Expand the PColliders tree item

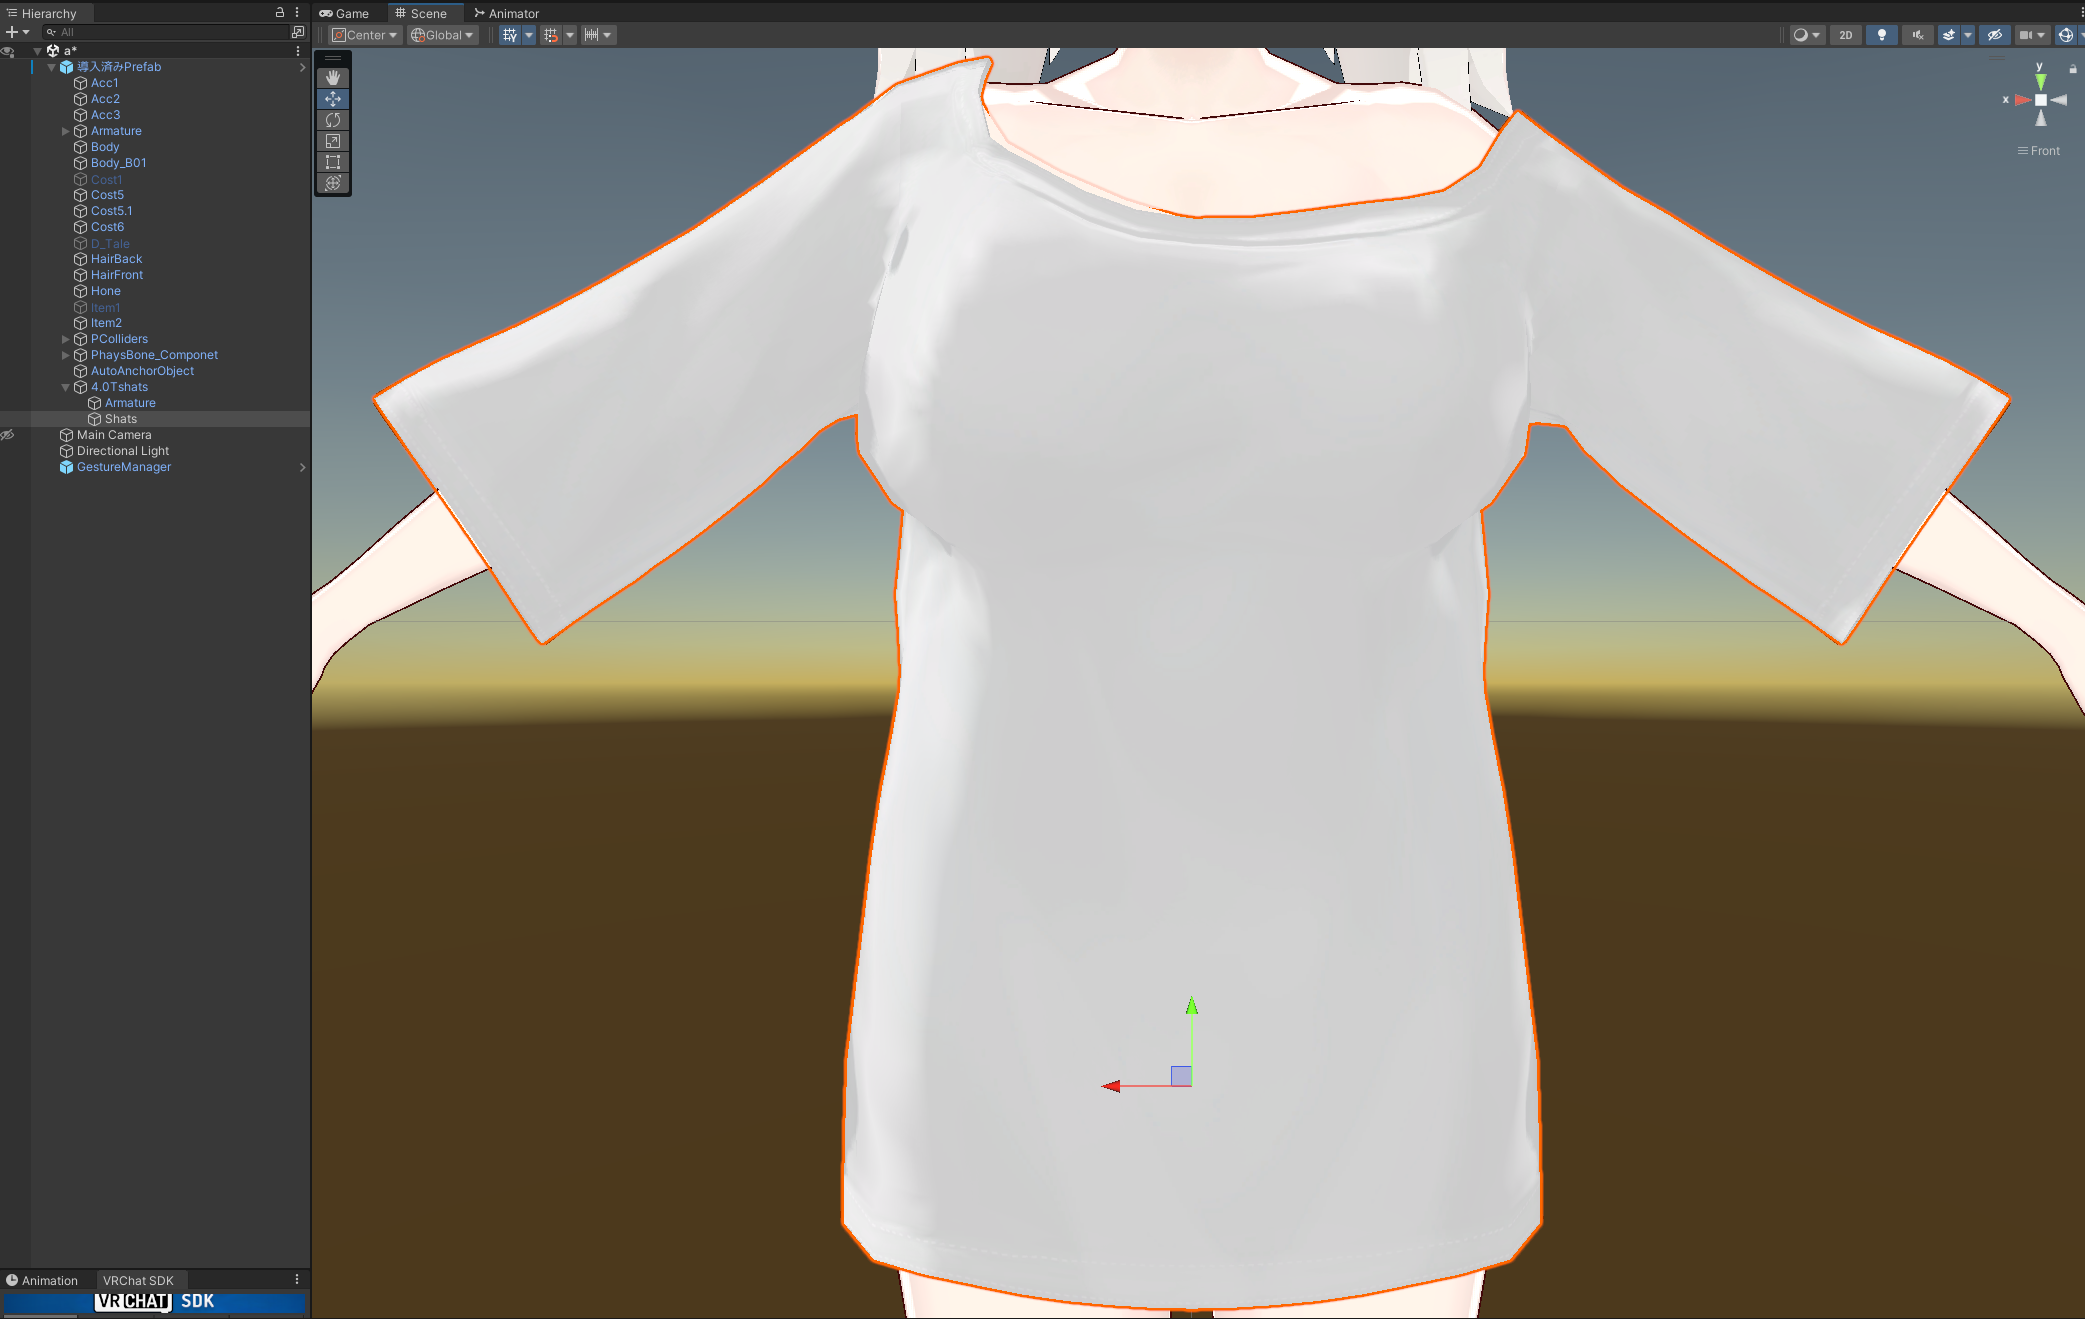(x=66, y=339)
